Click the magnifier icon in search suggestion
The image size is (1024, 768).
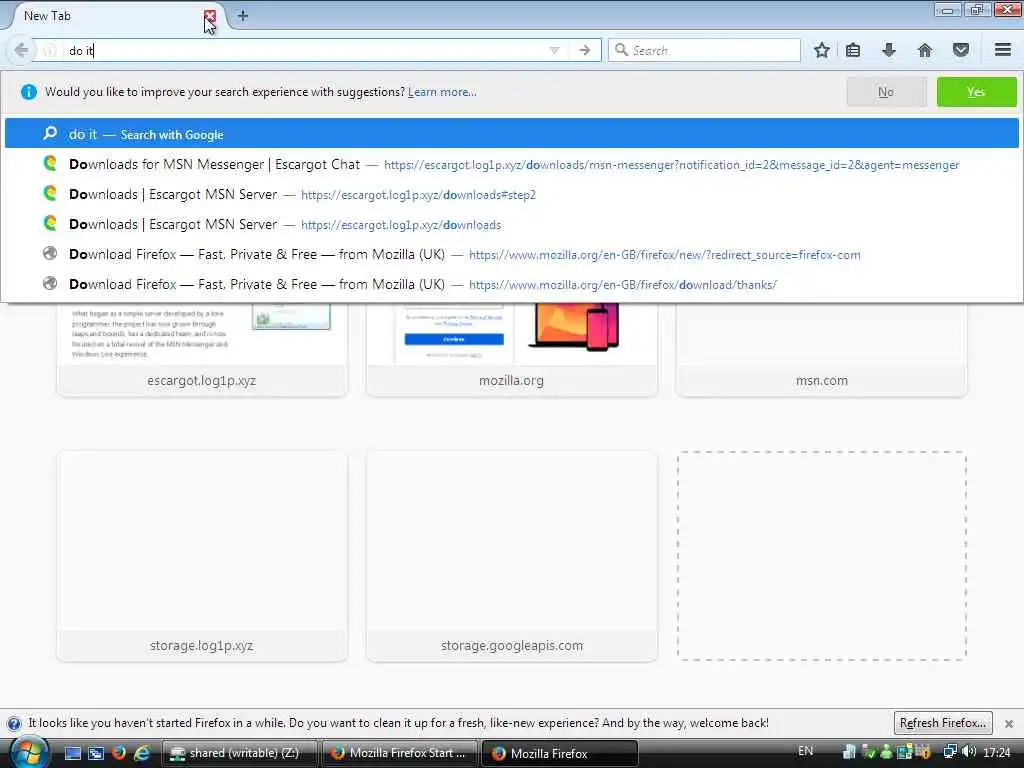coord(50,133)
